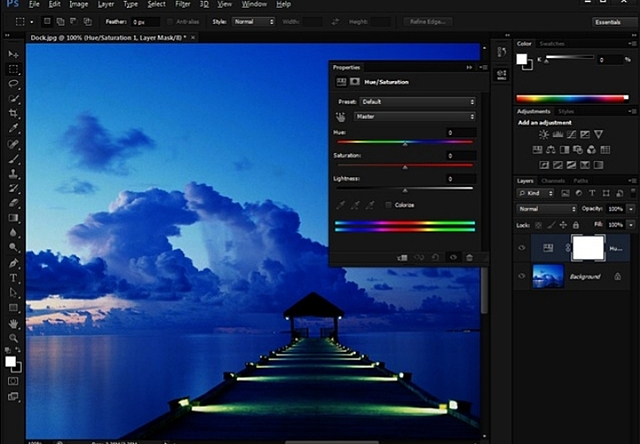Select the Quick Selection tool
640x444 pixels.
click(x=13, y=98)
